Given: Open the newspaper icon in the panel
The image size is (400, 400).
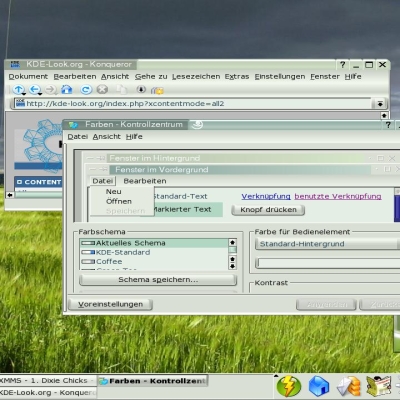Looking at the screenshot, I should (379, 386).
